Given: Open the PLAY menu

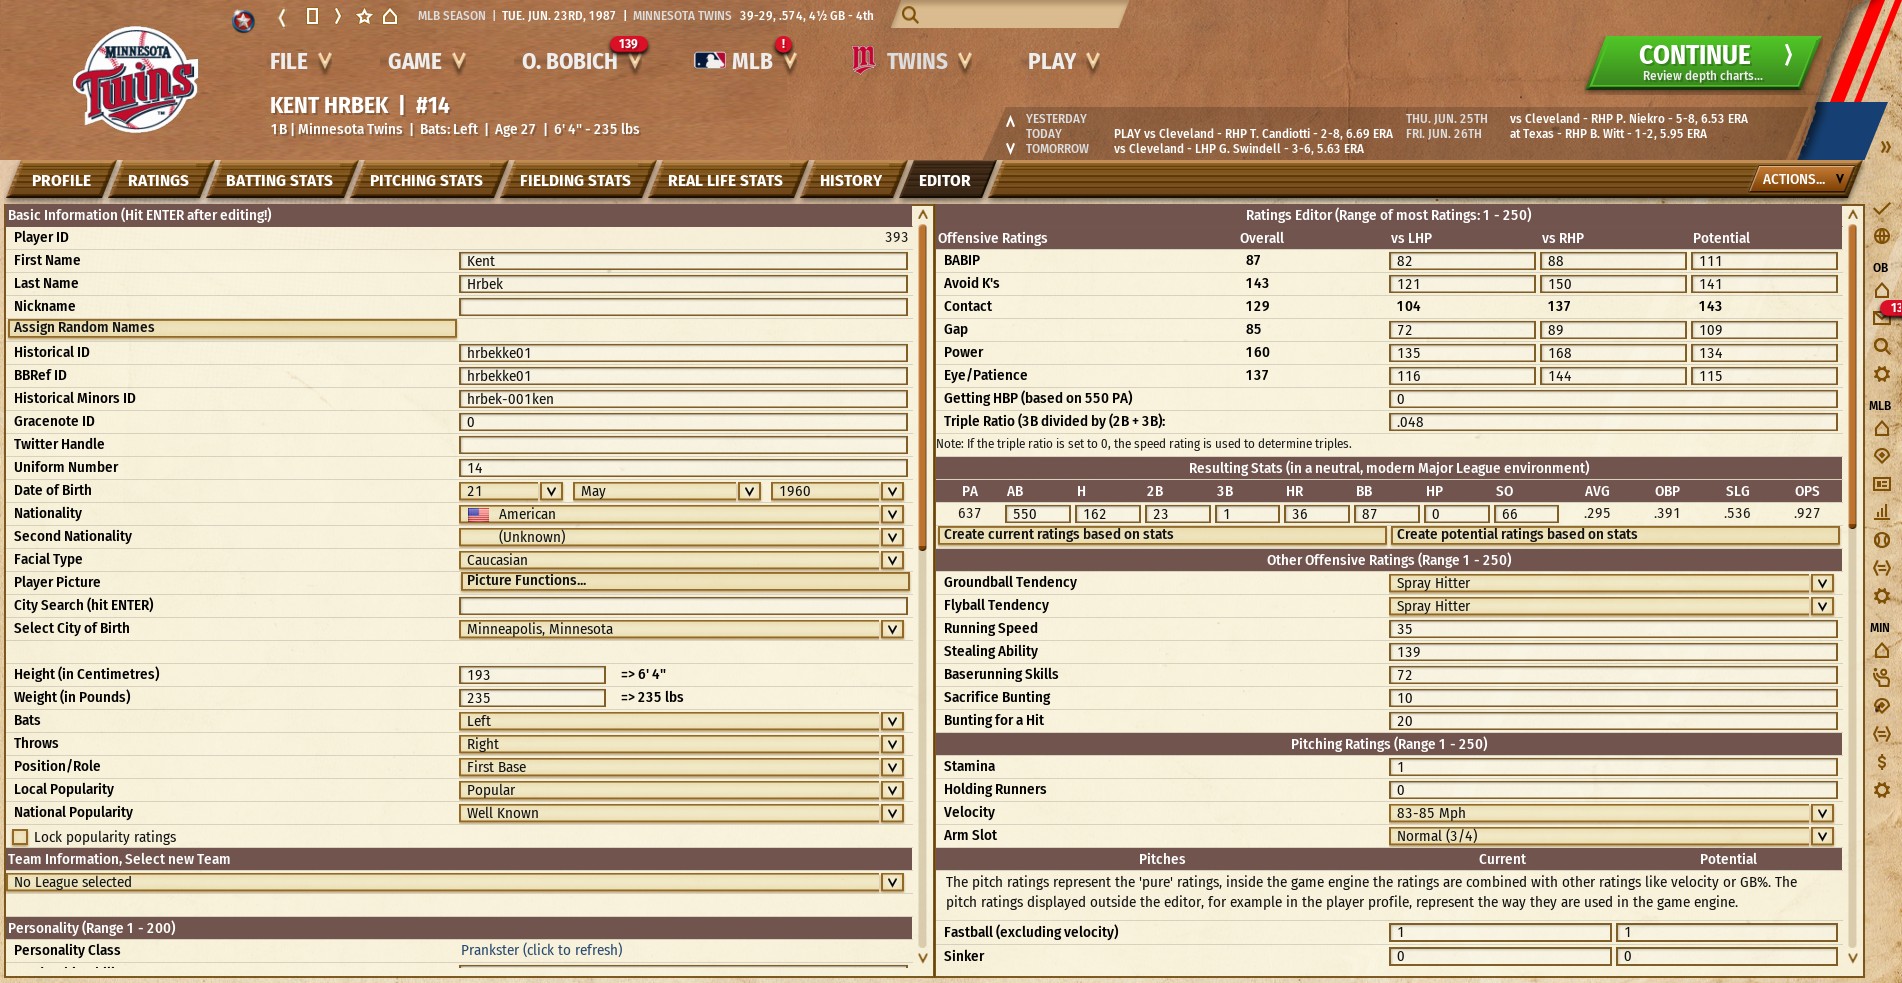Looking at the screenshot, I should (1064, 61).
